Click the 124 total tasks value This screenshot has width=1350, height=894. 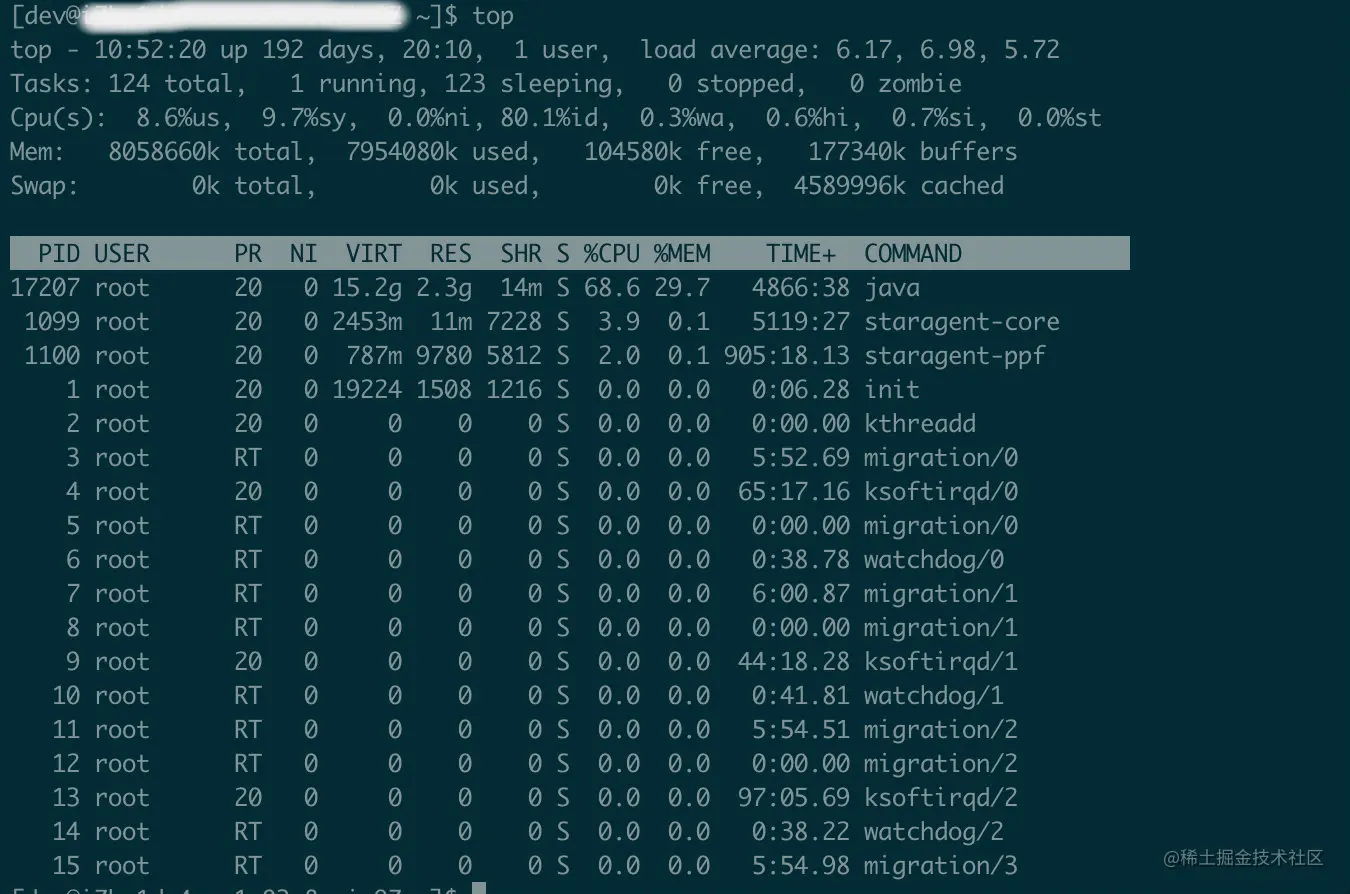[x=129, y=84]
